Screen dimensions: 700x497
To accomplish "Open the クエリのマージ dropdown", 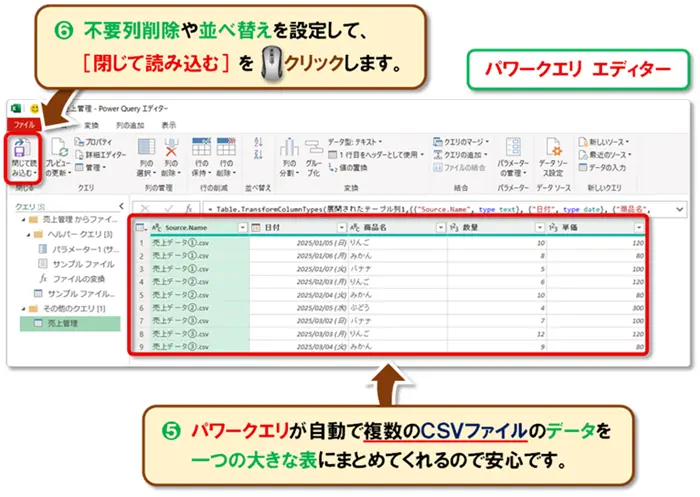I will click(461, 142).
